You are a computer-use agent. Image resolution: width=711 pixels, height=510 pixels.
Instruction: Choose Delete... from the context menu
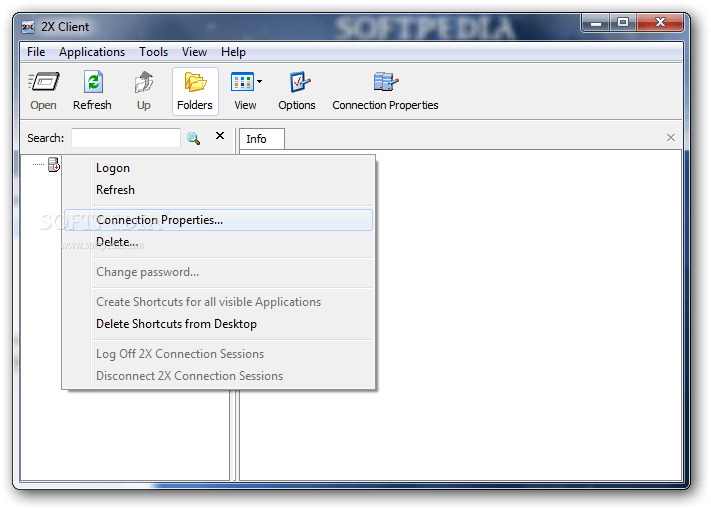pyautogui.click(x=218, y=242)
